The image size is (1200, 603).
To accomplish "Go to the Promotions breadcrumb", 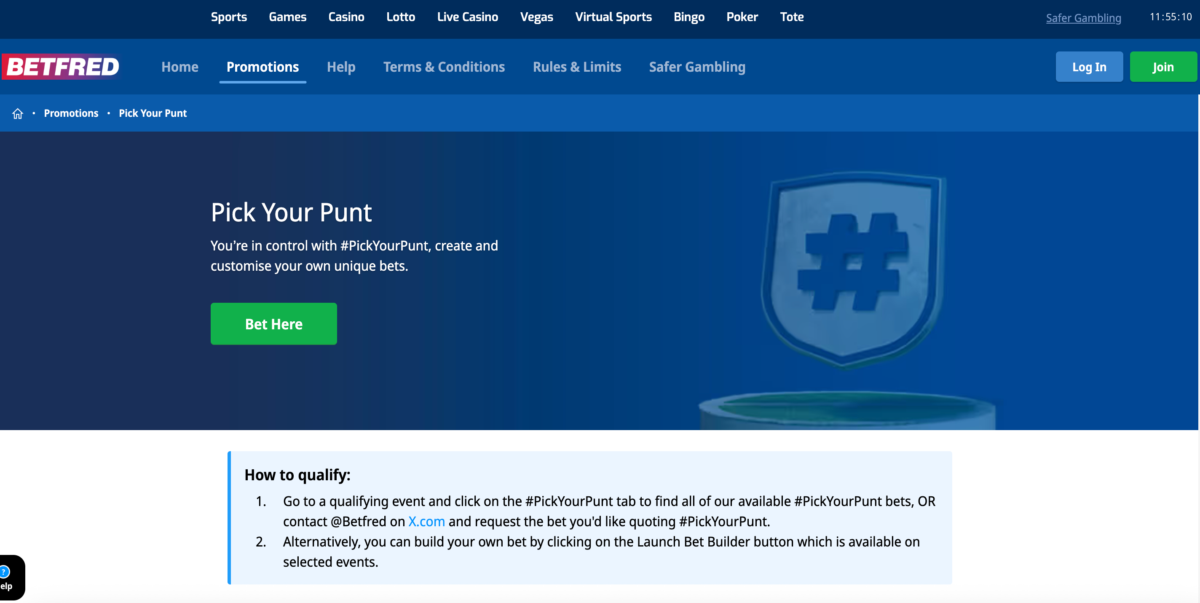I will pos(71,114).
